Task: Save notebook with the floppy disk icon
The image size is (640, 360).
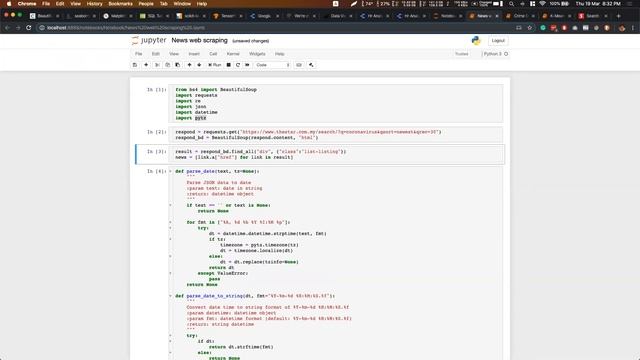Action: click(135, 65)
